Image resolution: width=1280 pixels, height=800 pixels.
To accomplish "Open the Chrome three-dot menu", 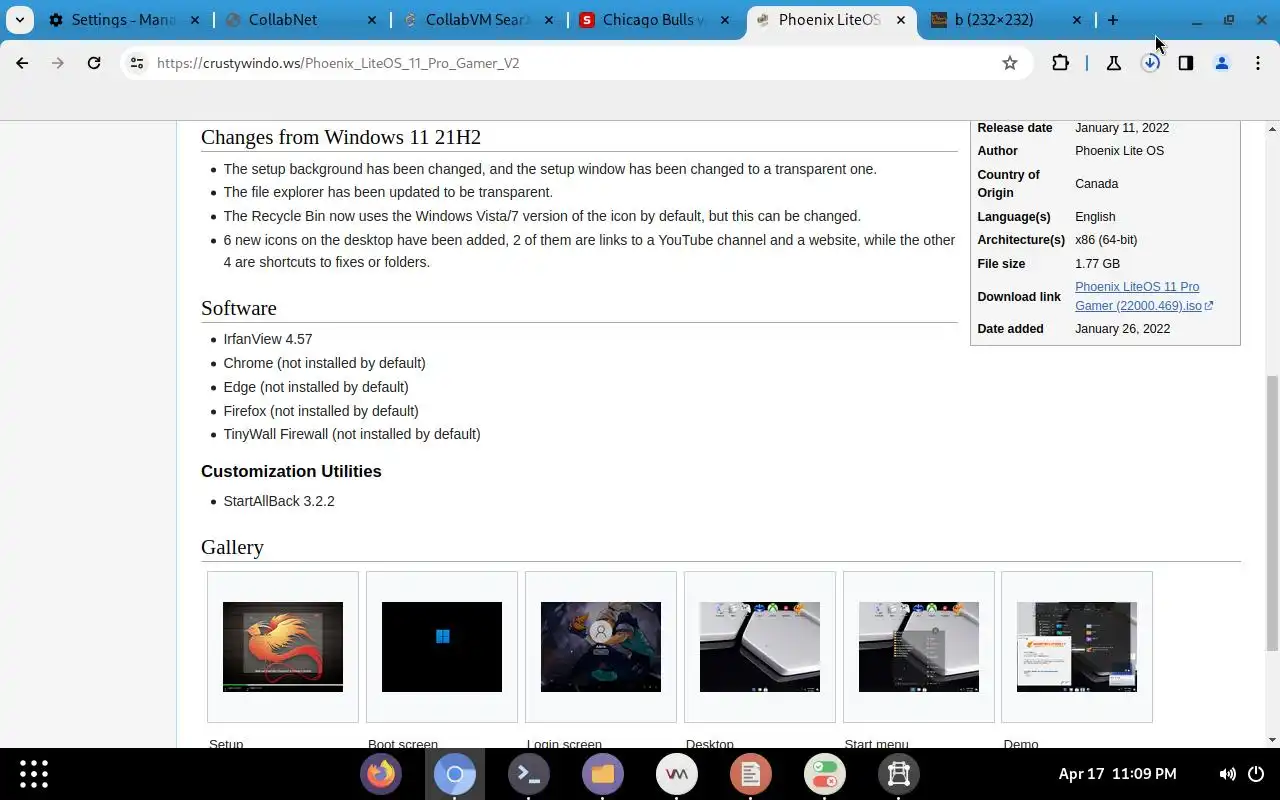I will pyautogui.click(x=1258, y=63).
